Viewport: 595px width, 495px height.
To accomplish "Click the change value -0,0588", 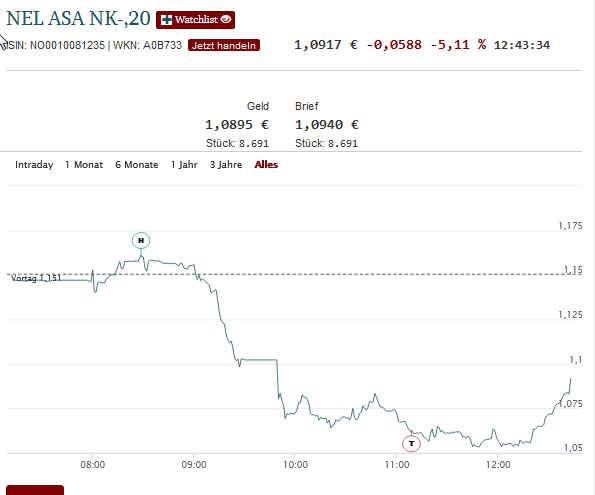I will pos(394,45).
